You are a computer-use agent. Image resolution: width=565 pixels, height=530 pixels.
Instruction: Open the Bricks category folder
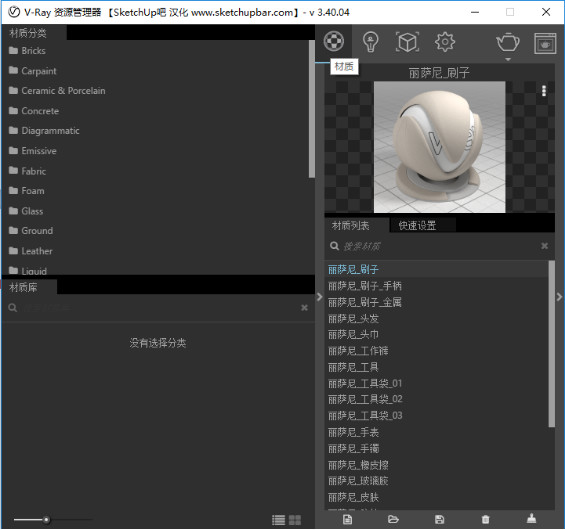[27, 51]
